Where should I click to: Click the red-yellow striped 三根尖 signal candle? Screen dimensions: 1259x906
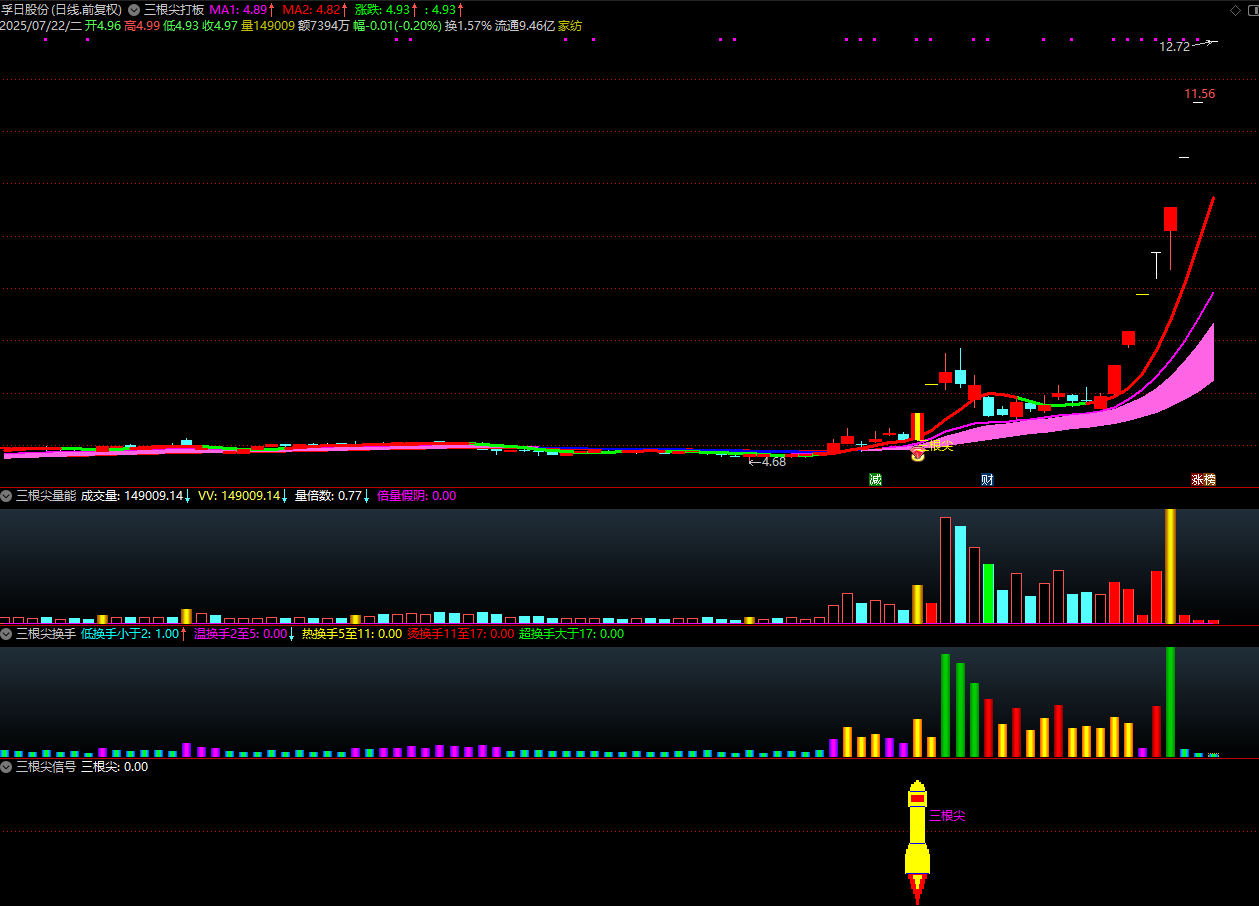click(917, 427)
